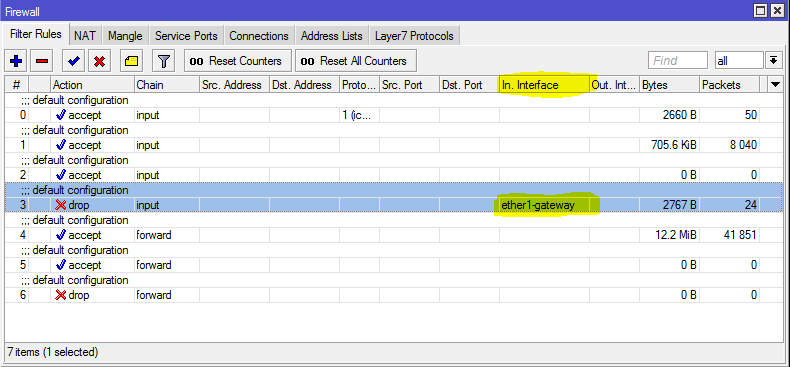The width and height of the screenshot is (790, 367).
Task: Open the dropdown arrow beside 'all' filter
Action: point(773,60)
